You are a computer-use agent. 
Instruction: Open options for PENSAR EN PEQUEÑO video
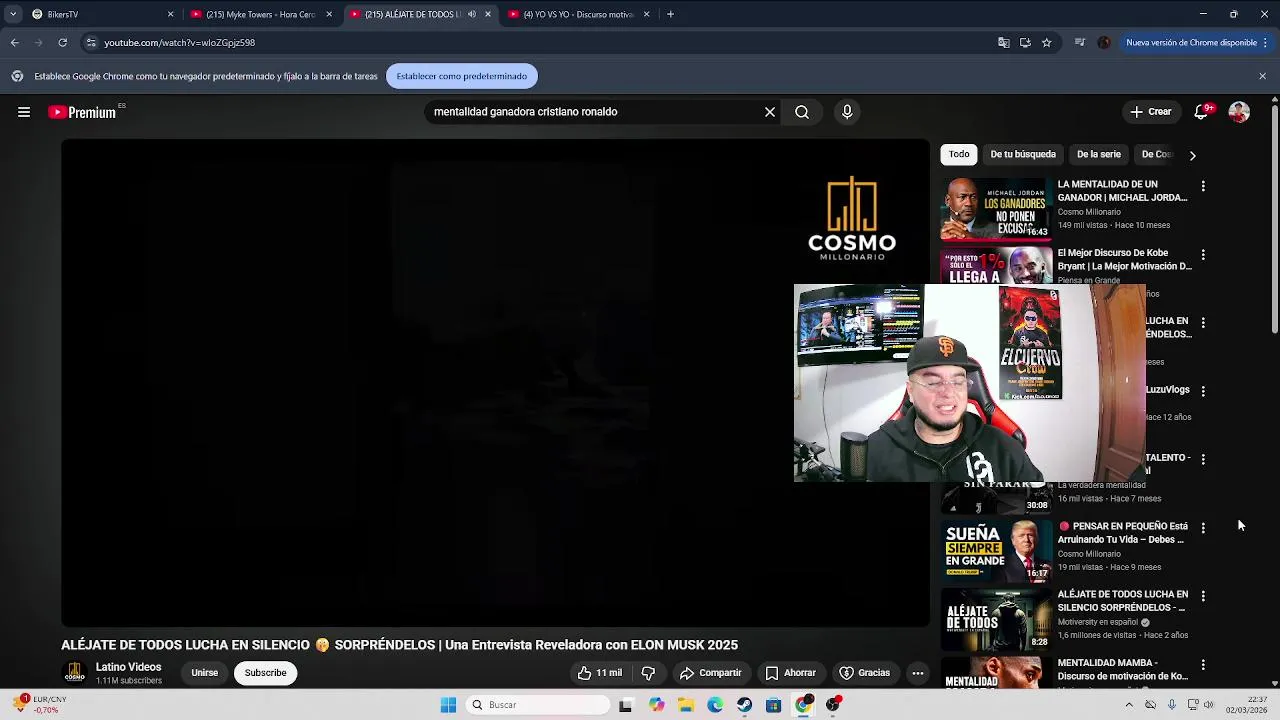click(1203, 528)
